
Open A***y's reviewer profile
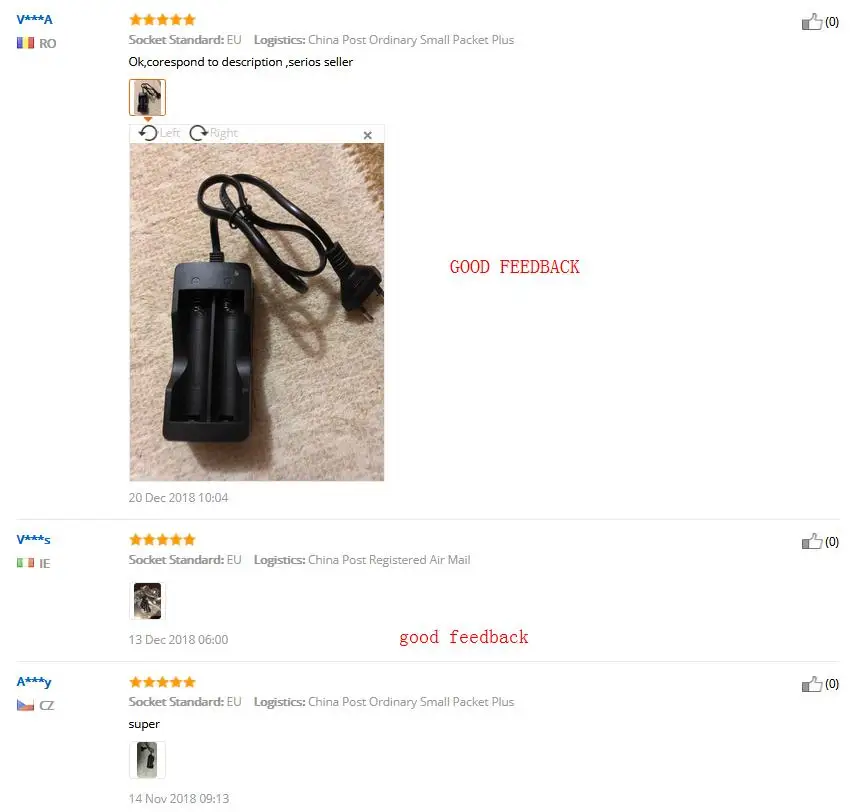click(x=34, y=681)
